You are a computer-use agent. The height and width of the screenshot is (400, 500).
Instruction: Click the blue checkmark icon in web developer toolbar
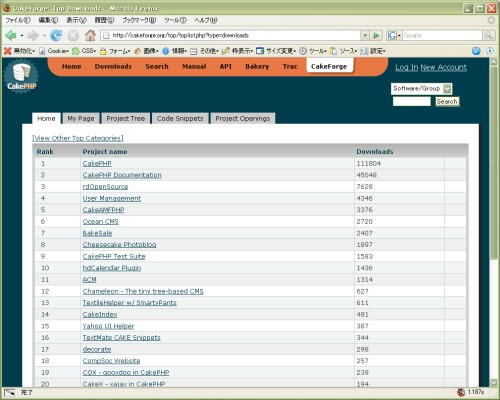click(x=476, y=51)
